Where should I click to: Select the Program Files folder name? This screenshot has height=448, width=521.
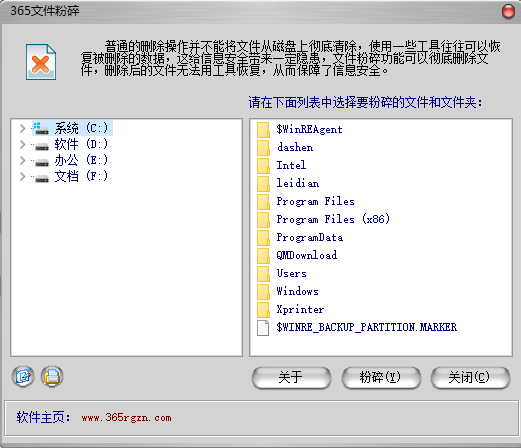point(315,201)
